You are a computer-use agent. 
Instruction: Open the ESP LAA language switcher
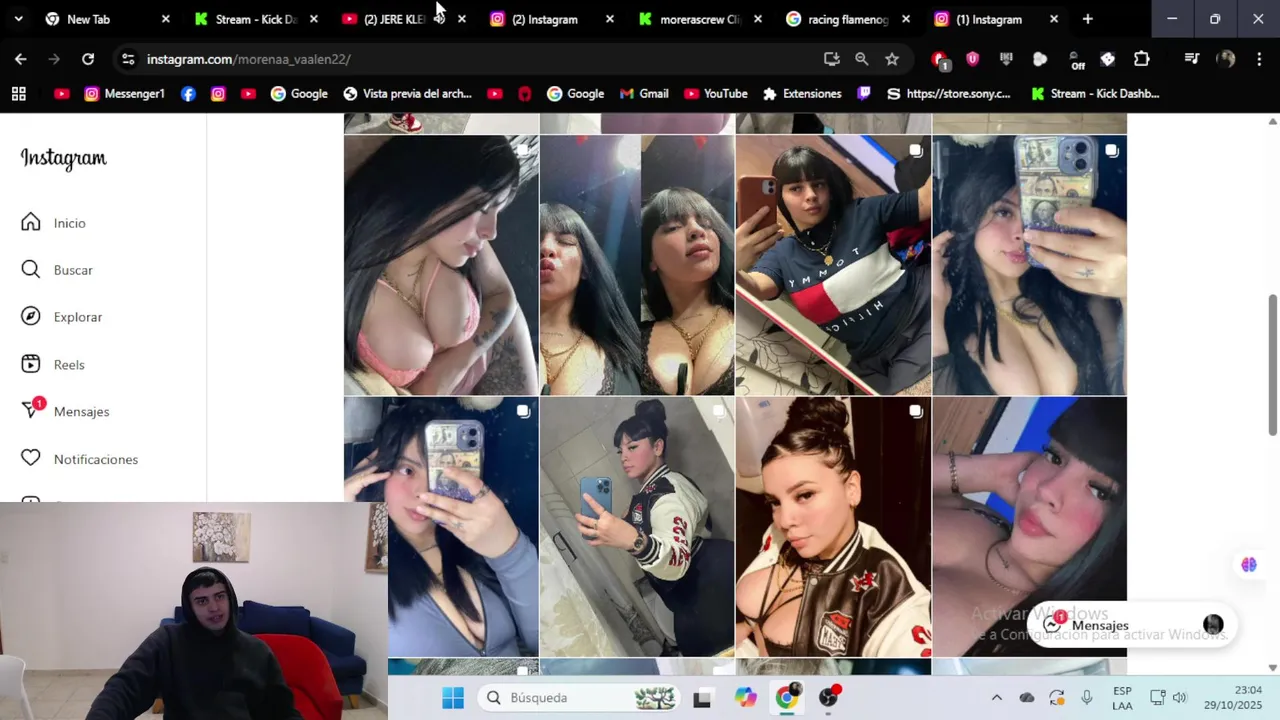click(x=1122, y=698)
